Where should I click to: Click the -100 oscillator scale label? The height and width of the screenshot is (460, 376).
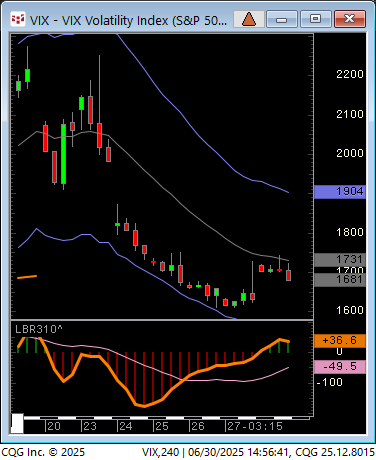(x=330, y=382)
